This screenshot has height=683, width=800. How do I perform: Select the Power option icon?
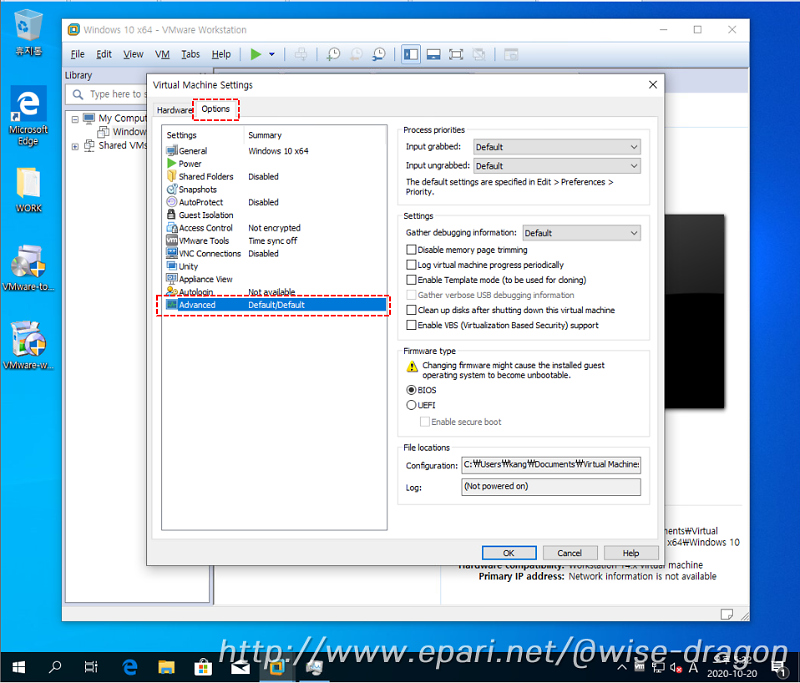tap(172, 163)
